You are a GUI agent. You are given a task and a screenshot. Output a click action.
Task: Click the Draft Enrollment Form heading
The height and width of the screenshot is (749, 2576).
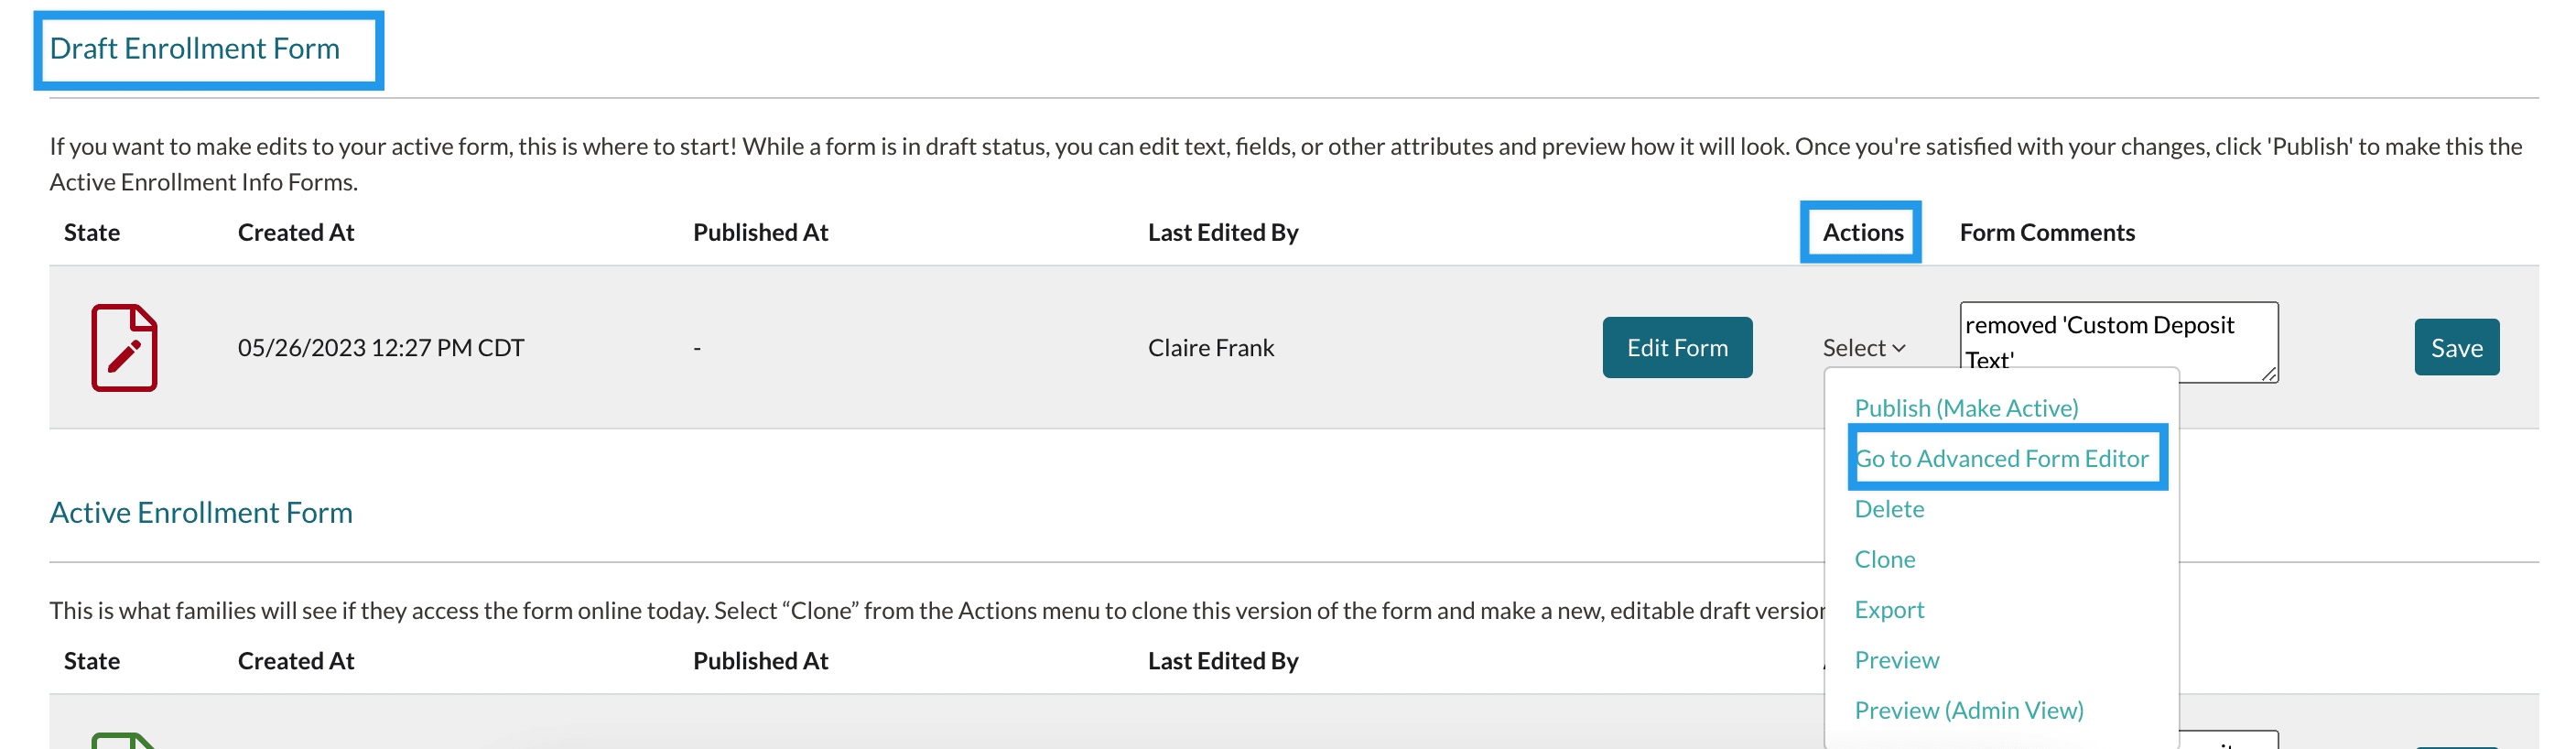[x=195, y=48]
